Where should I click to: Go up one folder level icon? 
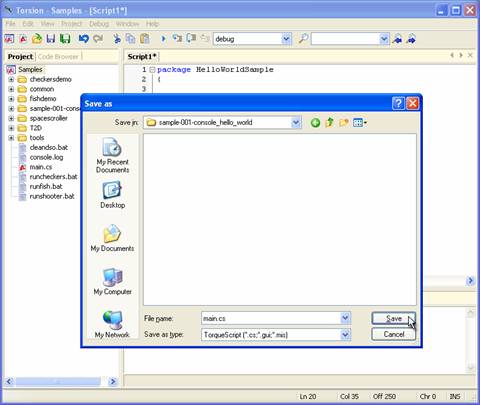pyautogui.click(x=329, y=123)
